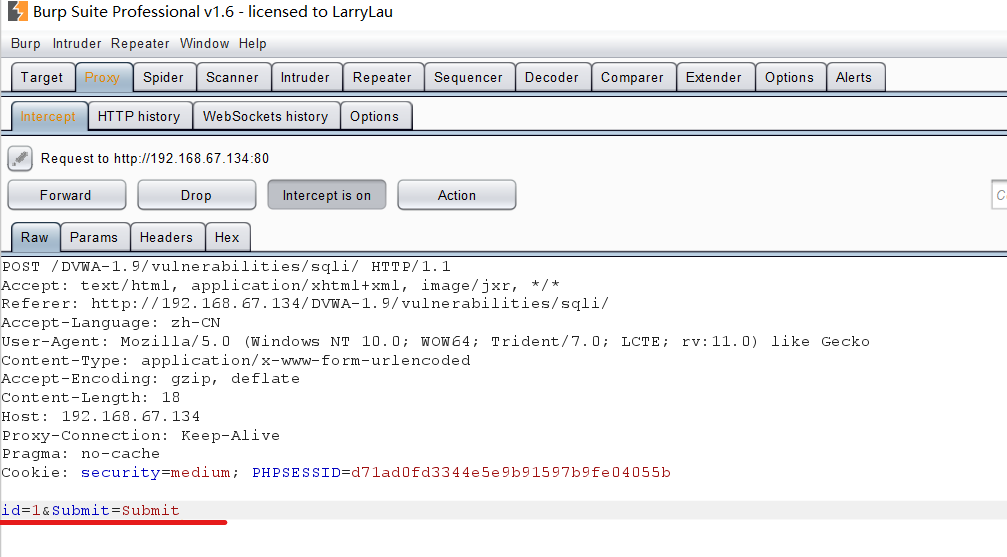Screen dimensions: 1007x557
Task: Click the Content-Length: 18 line
Action: coord(91,398)
